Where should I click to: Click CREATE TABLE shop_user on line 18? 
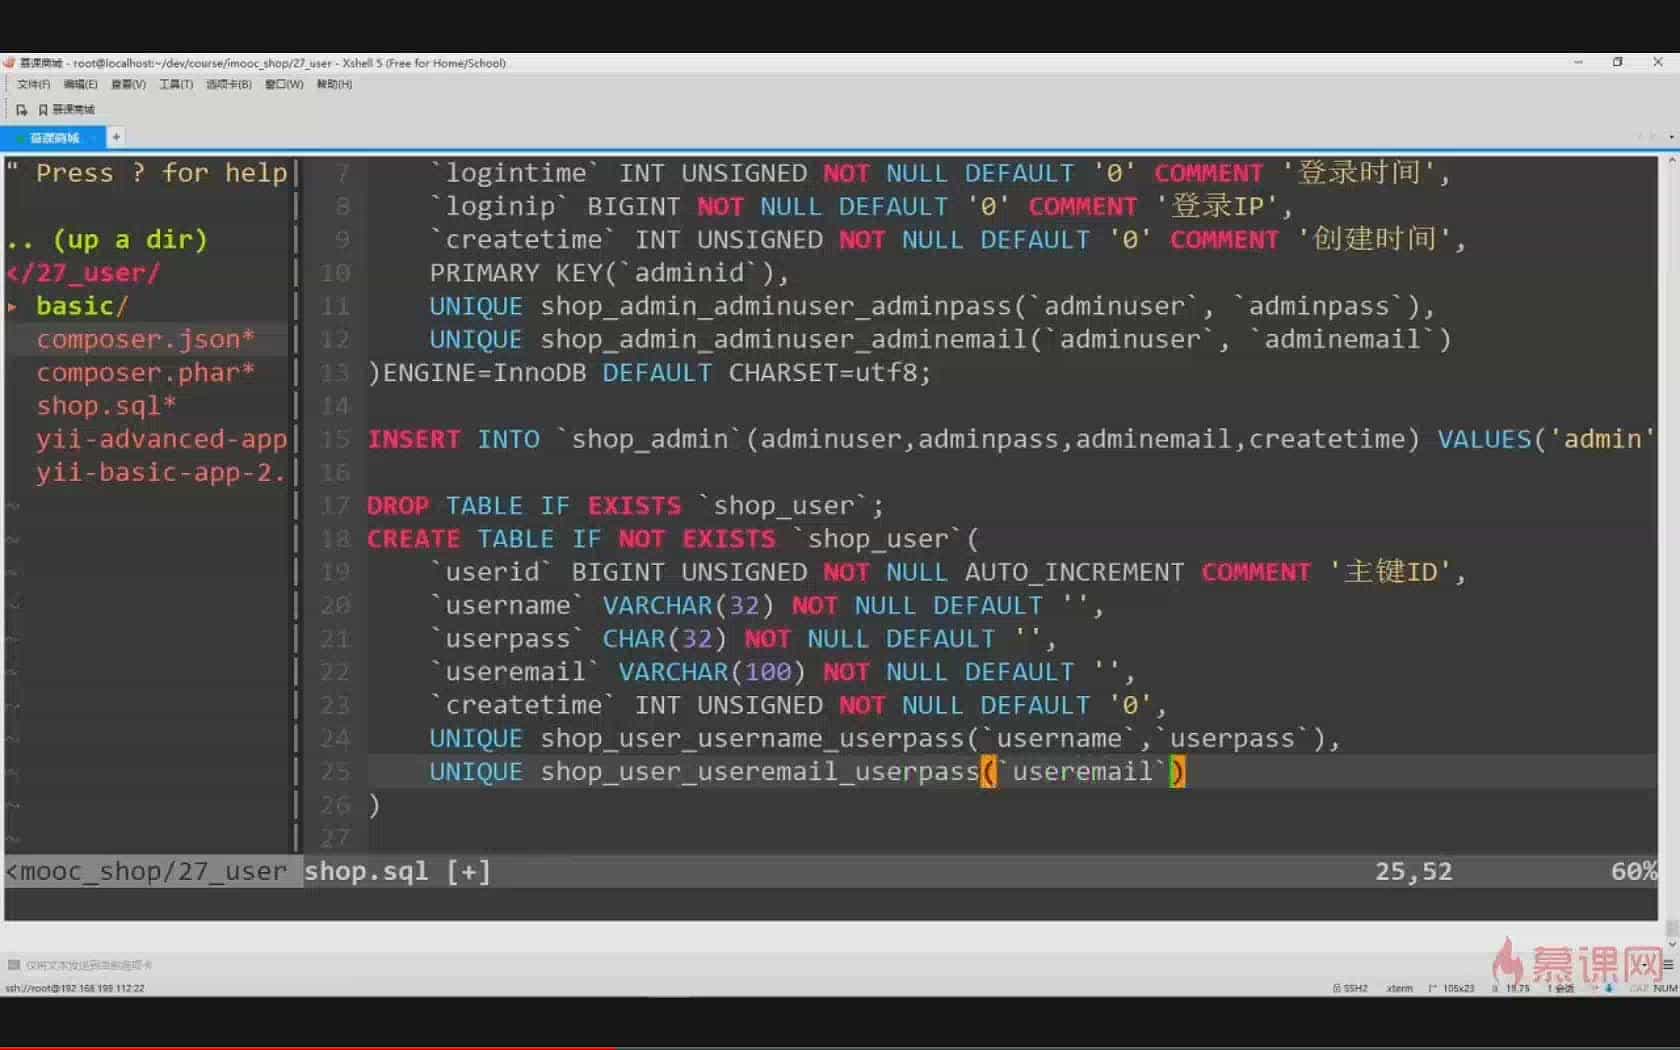click(673, 539)
